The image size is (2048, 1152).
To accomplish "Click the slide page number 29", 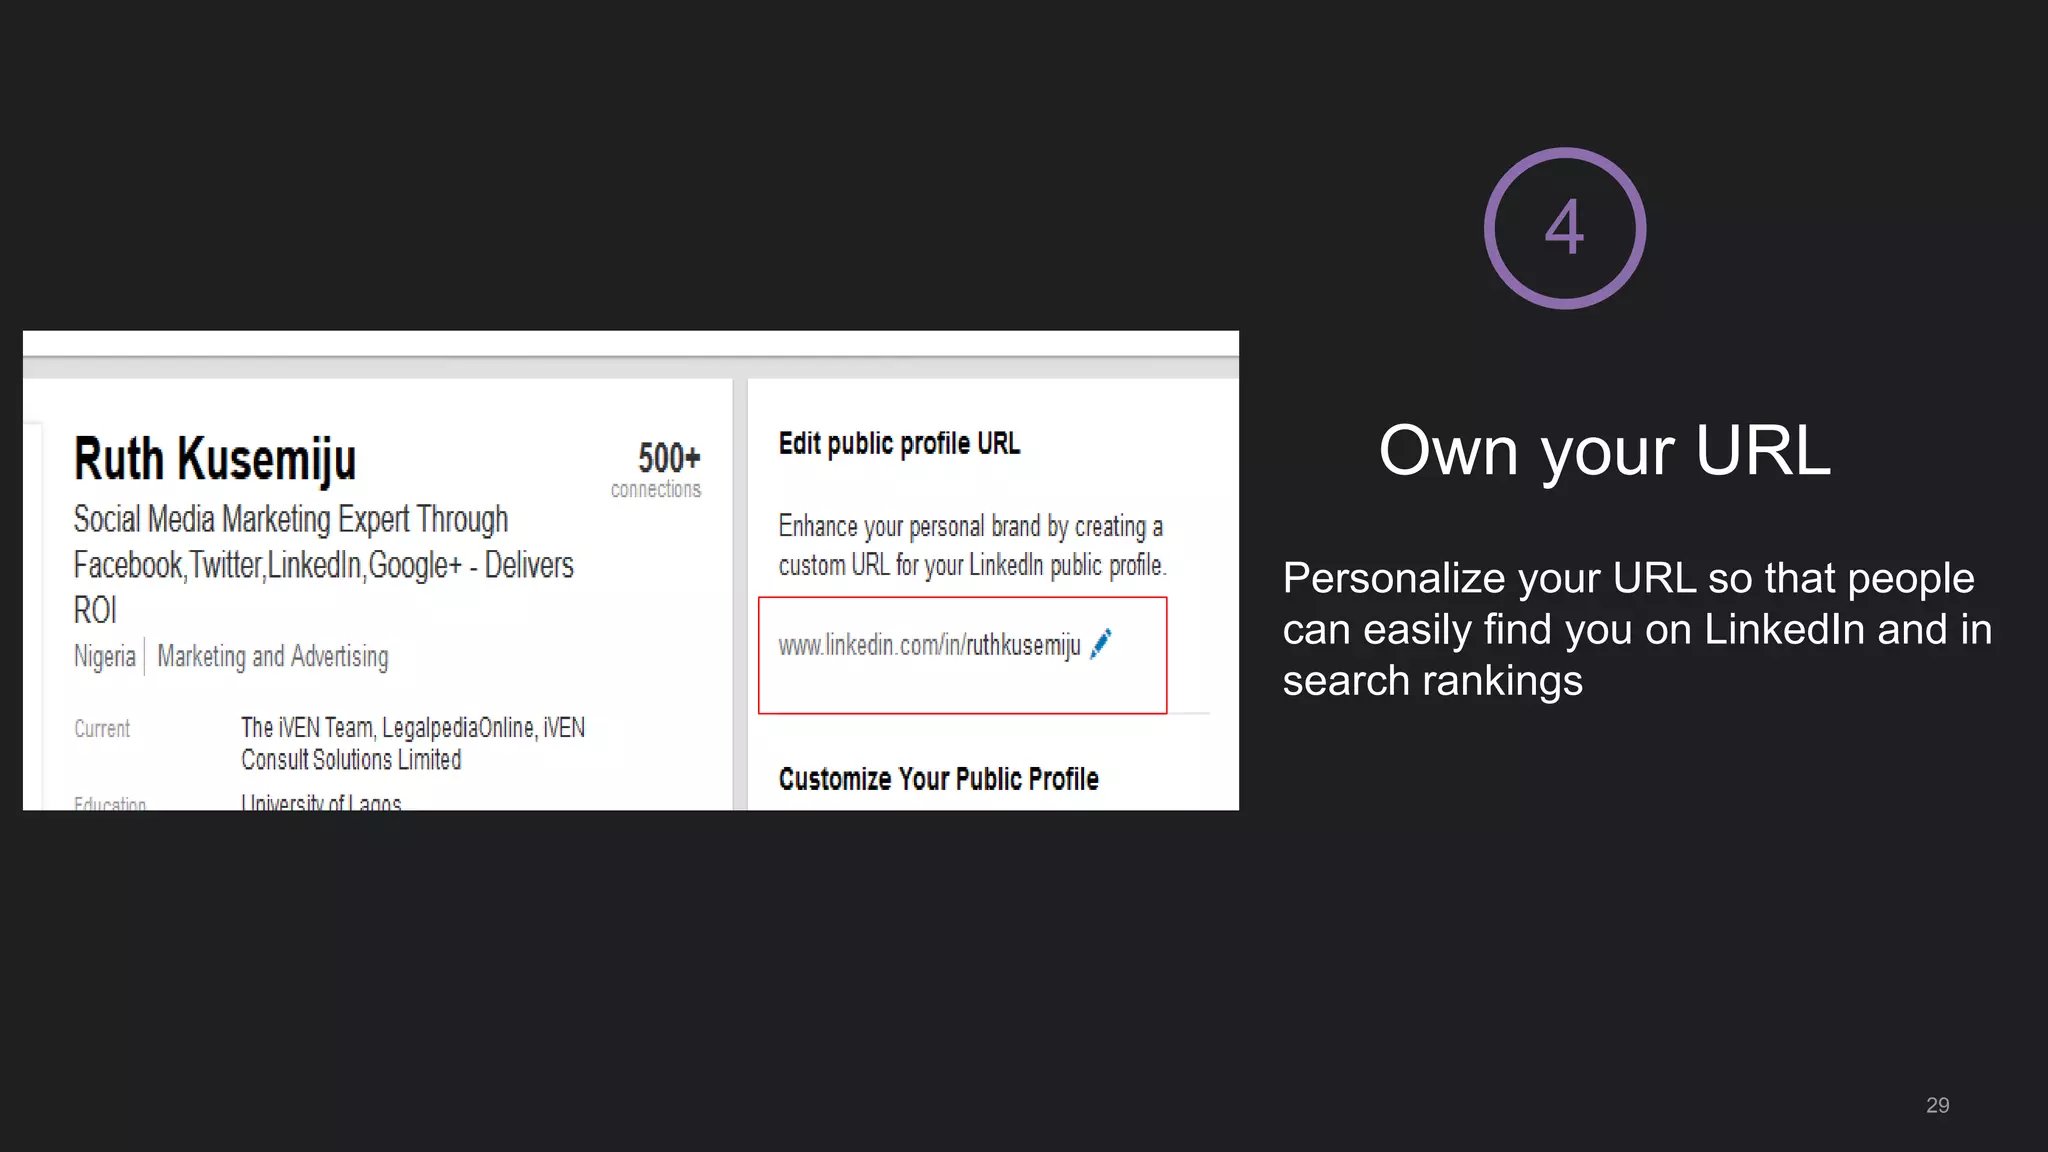I will [x=1937, y=1105].
